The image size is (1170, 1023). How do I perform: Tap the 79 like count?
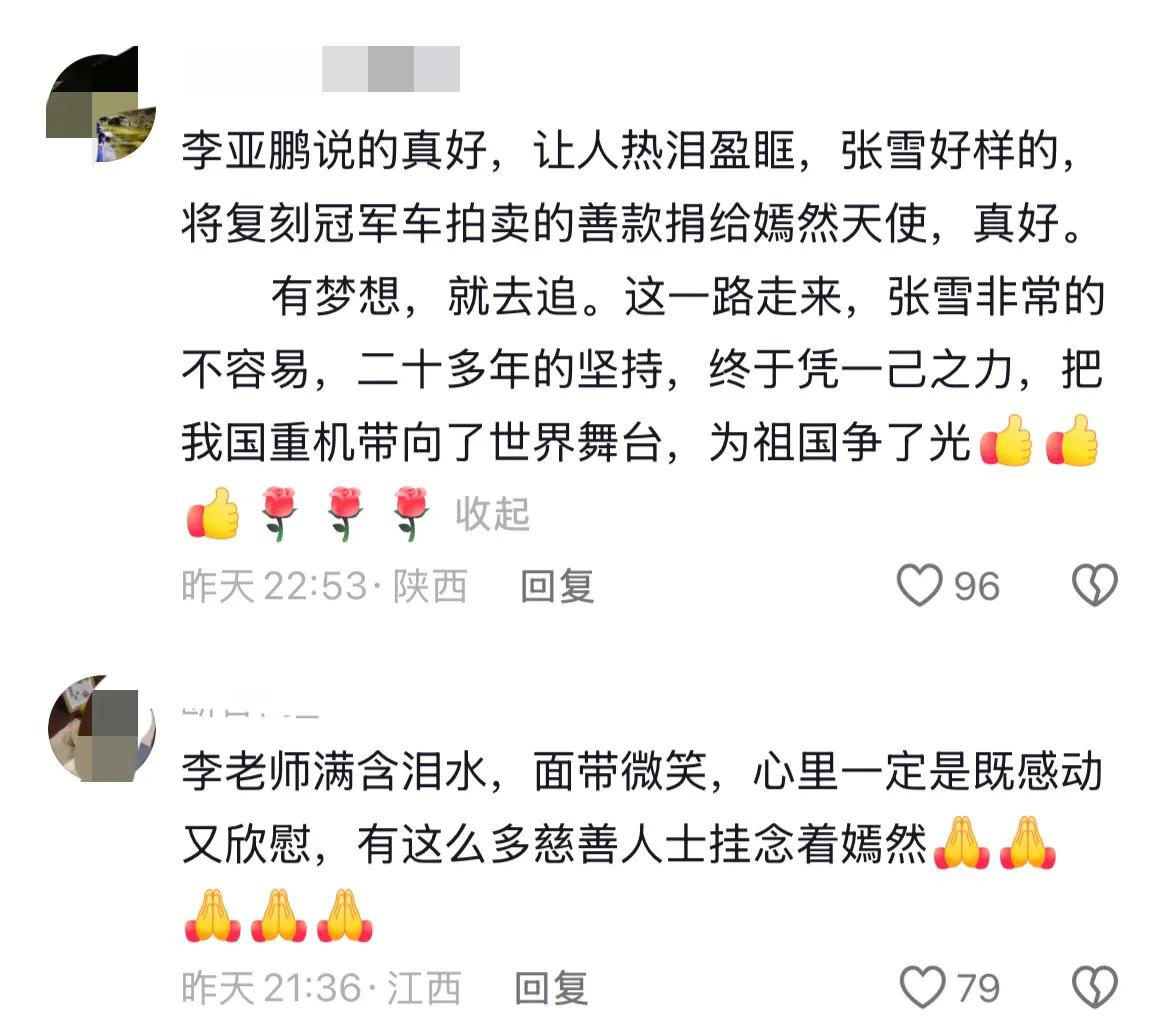977,988
